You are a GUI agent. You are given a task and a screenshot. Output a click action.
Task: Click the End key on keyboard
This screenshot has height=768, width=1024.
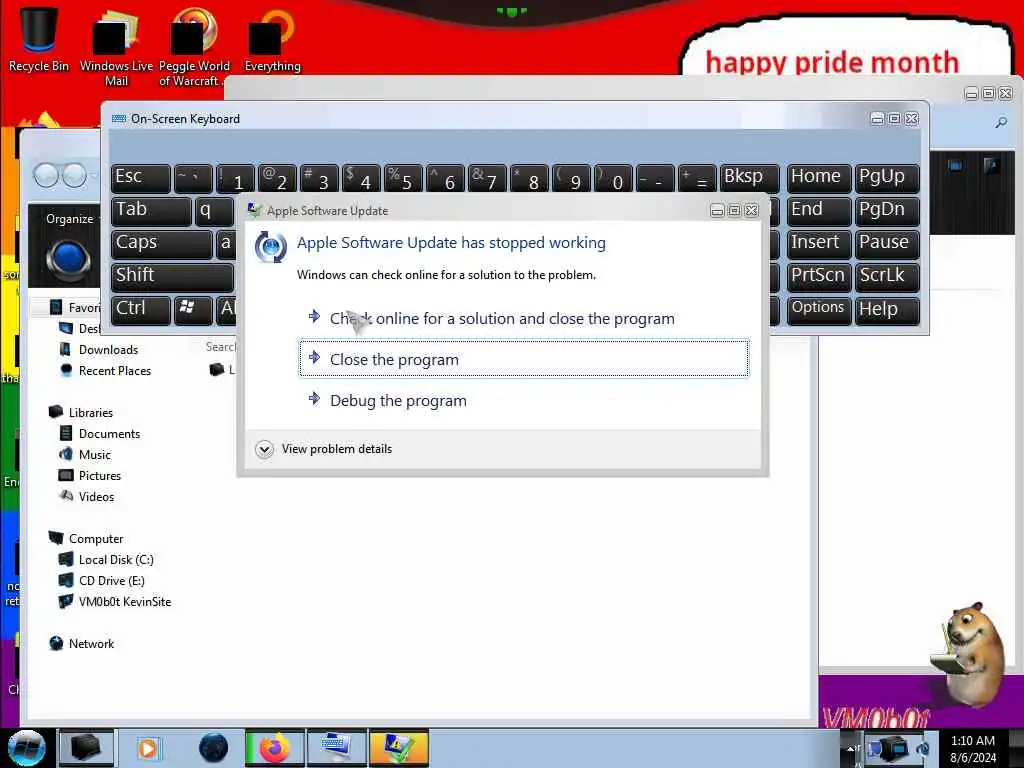[x=819, y=211]
